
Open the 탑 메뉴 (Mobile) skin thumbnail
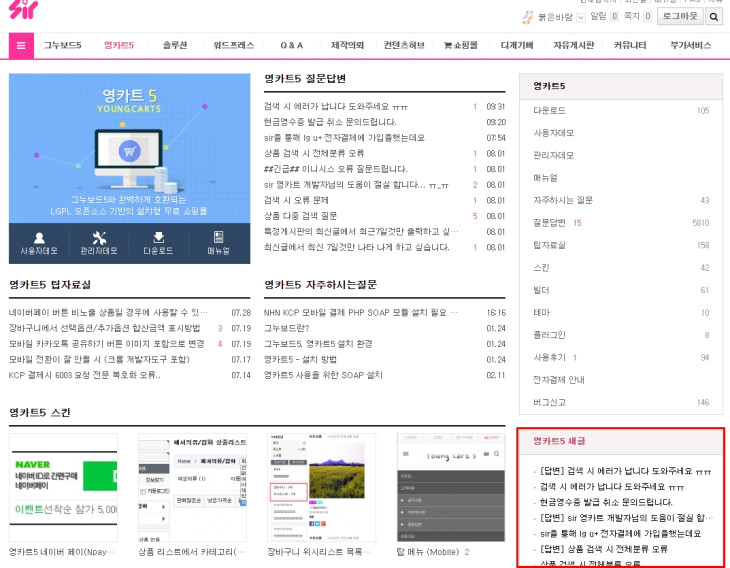pyautogui.click(x=451, y=487)
